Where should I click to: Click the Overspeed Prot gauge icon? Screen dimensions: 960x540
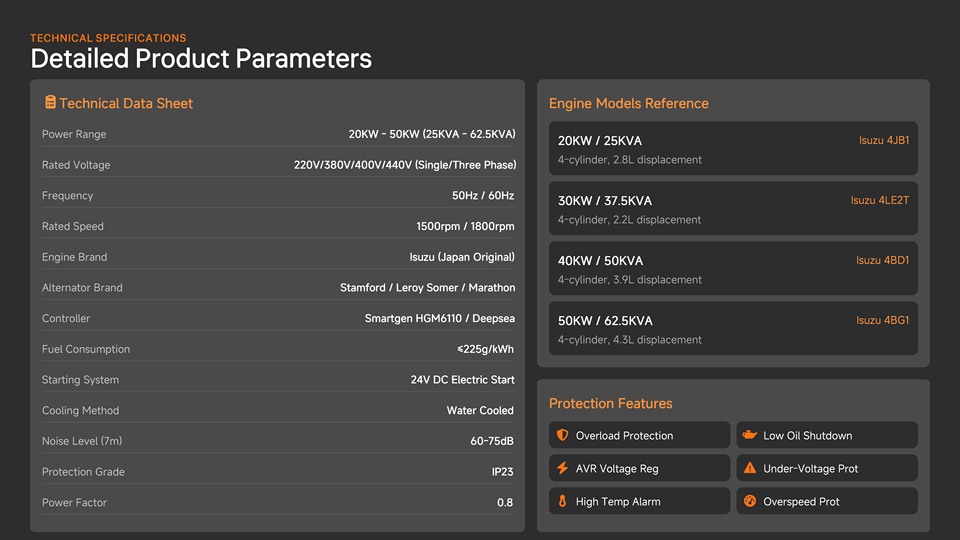pos(750,501)
